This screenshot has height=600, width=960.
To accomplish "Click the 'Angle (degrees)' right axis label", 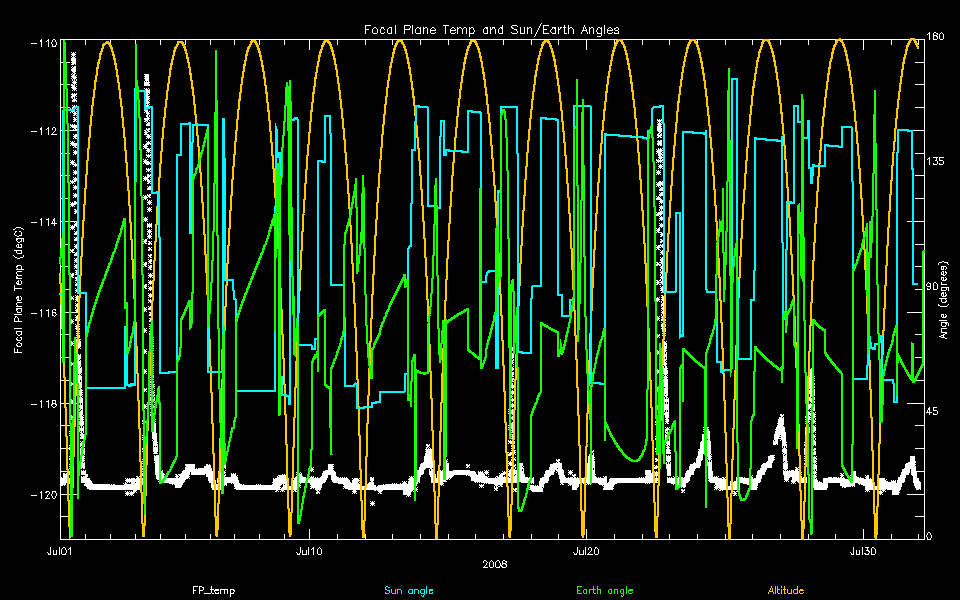I will pos(943,300).
